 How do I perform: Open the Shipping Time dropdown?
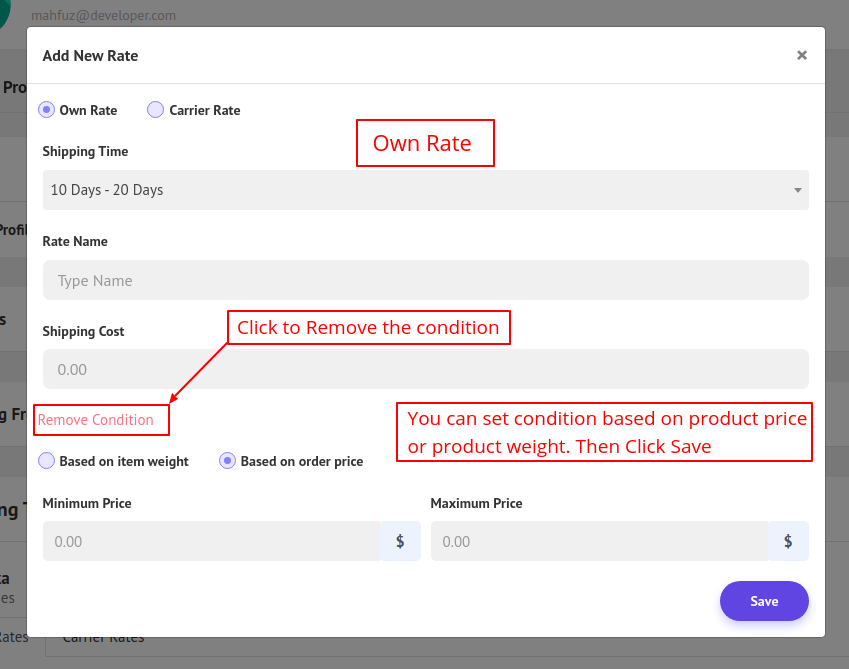coord(425,190)
